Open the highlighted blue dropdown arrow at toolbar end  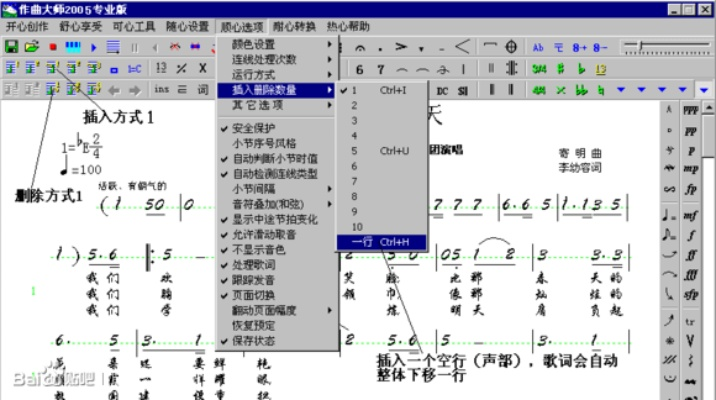pyautogui.click(x=704, y=90)
